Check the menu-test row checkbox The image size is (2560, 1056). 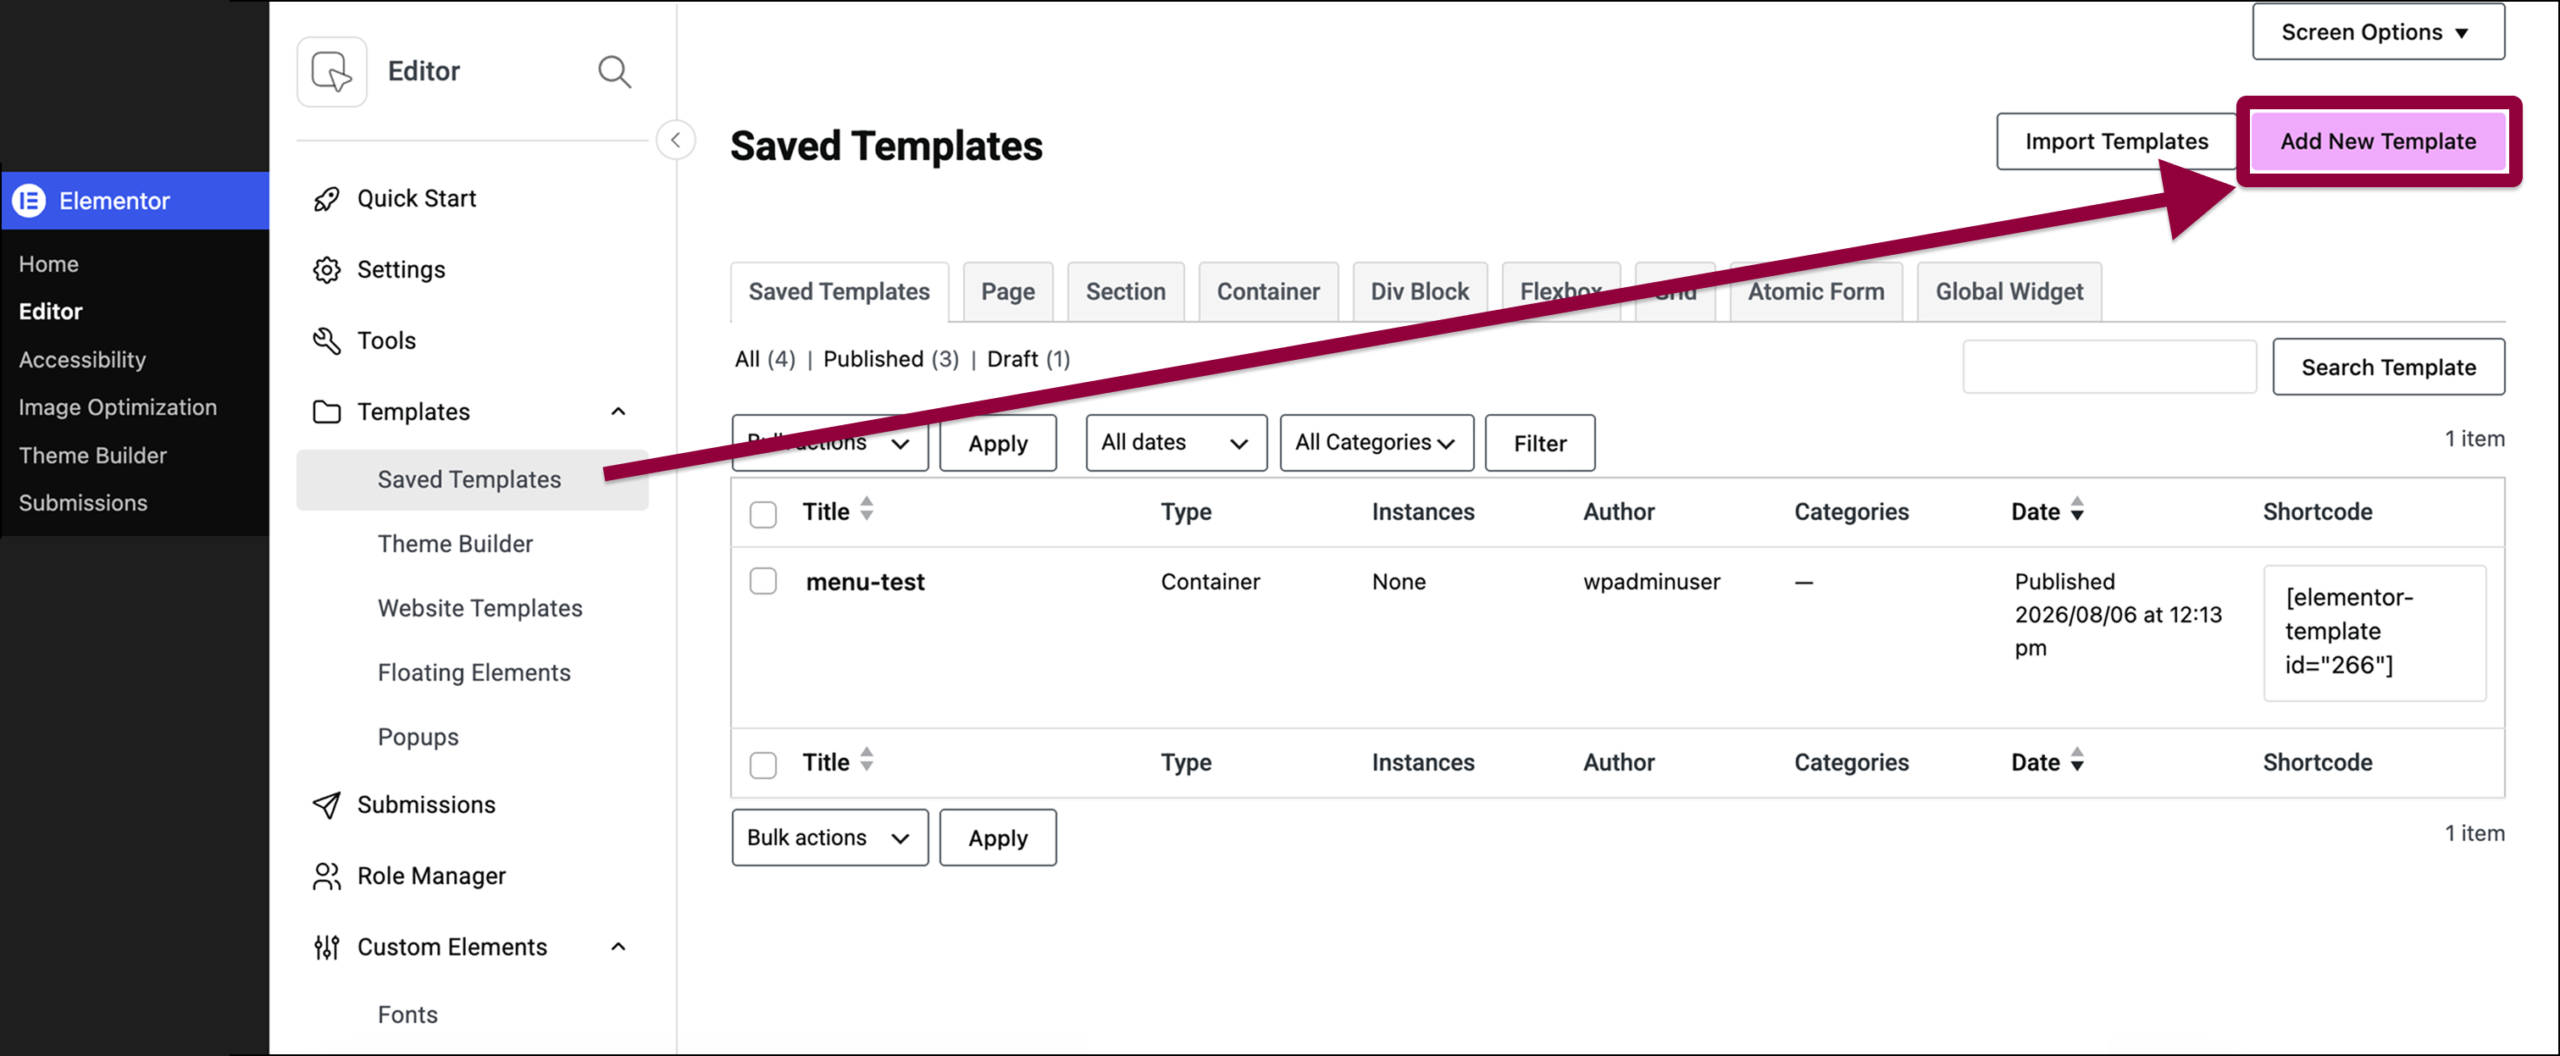click(x=763, y=582)
